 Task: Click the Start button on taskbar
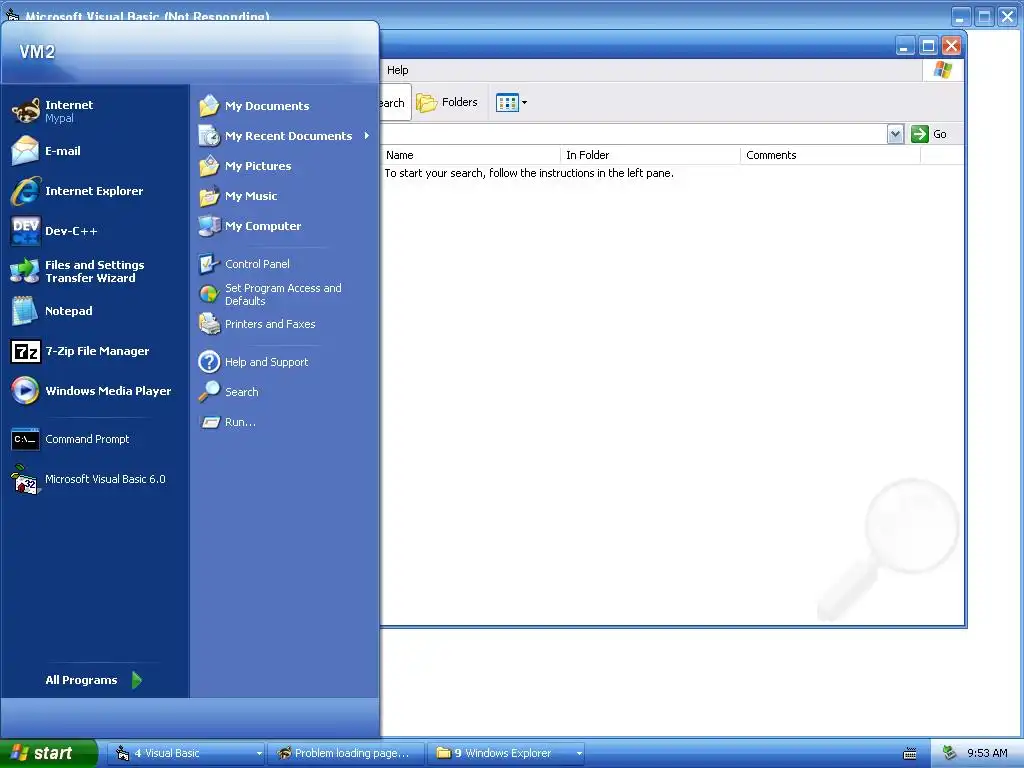(48, 753)
